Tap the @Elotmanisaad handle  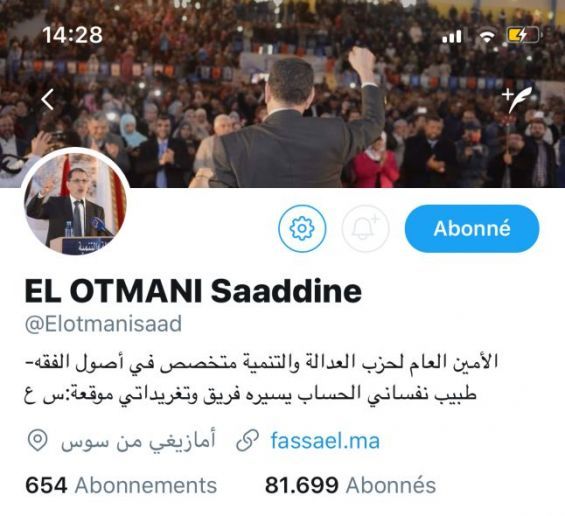click(103, 324)
